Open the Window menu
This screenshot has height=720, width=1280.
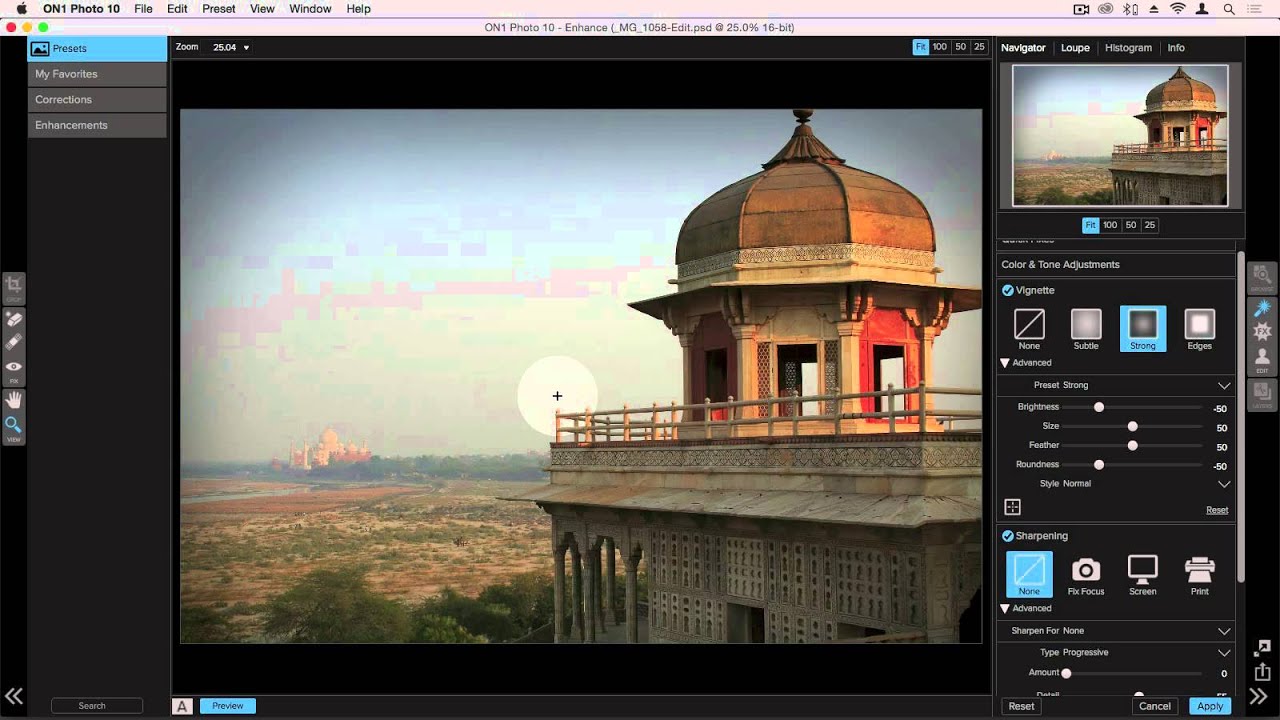[x=311, y=9]
